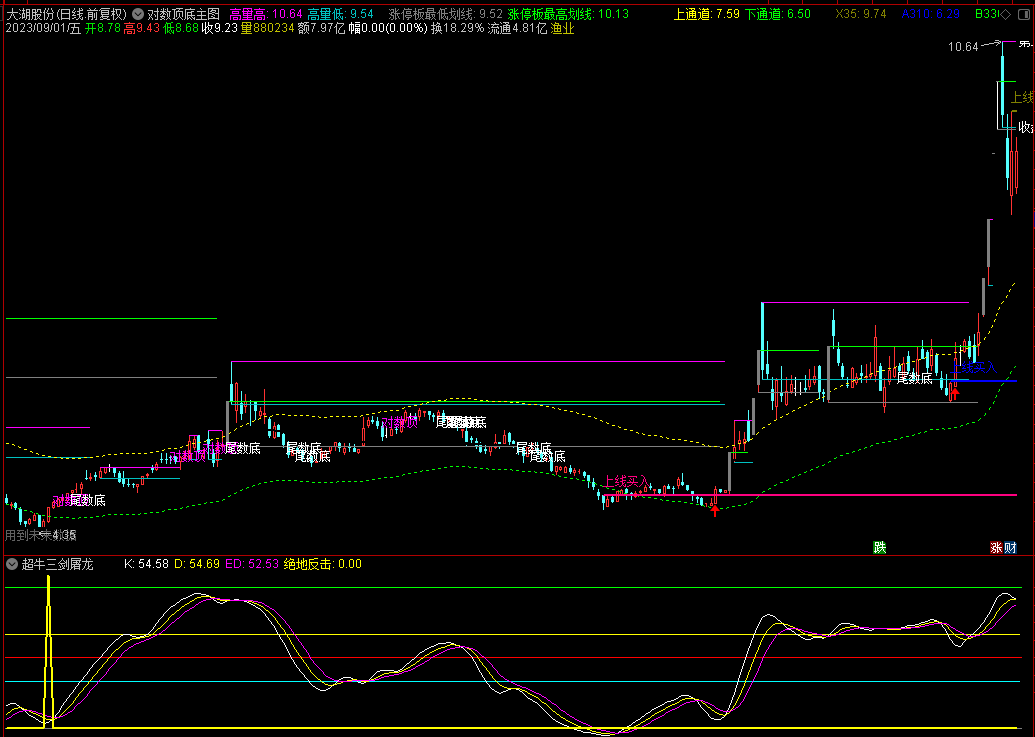1035x737 pixels.
Task: Click the 绝地反击 0.00 indicator value
Action: point(323,564)
